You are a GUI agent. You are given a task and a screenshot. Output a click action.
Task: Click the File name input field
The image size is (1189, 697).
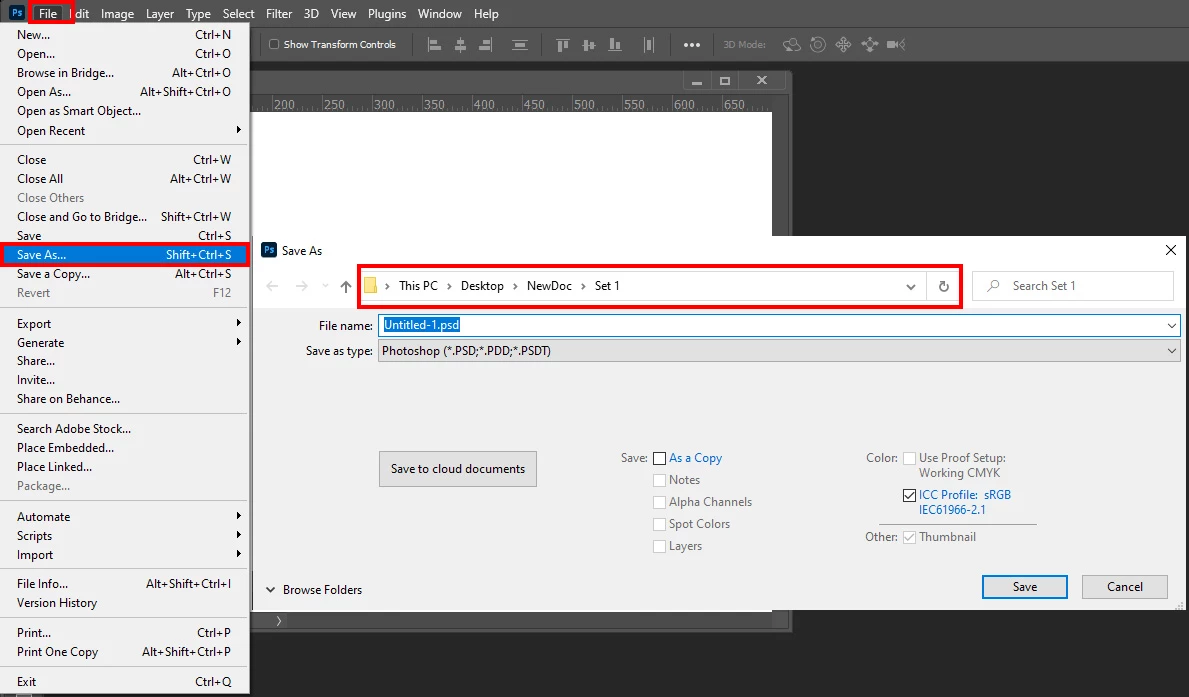[779, 325]
